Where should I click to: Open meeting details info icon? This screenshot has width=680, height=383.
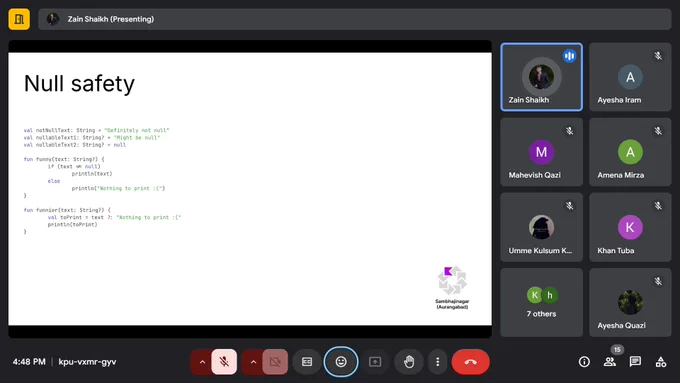tap(584, 361)
